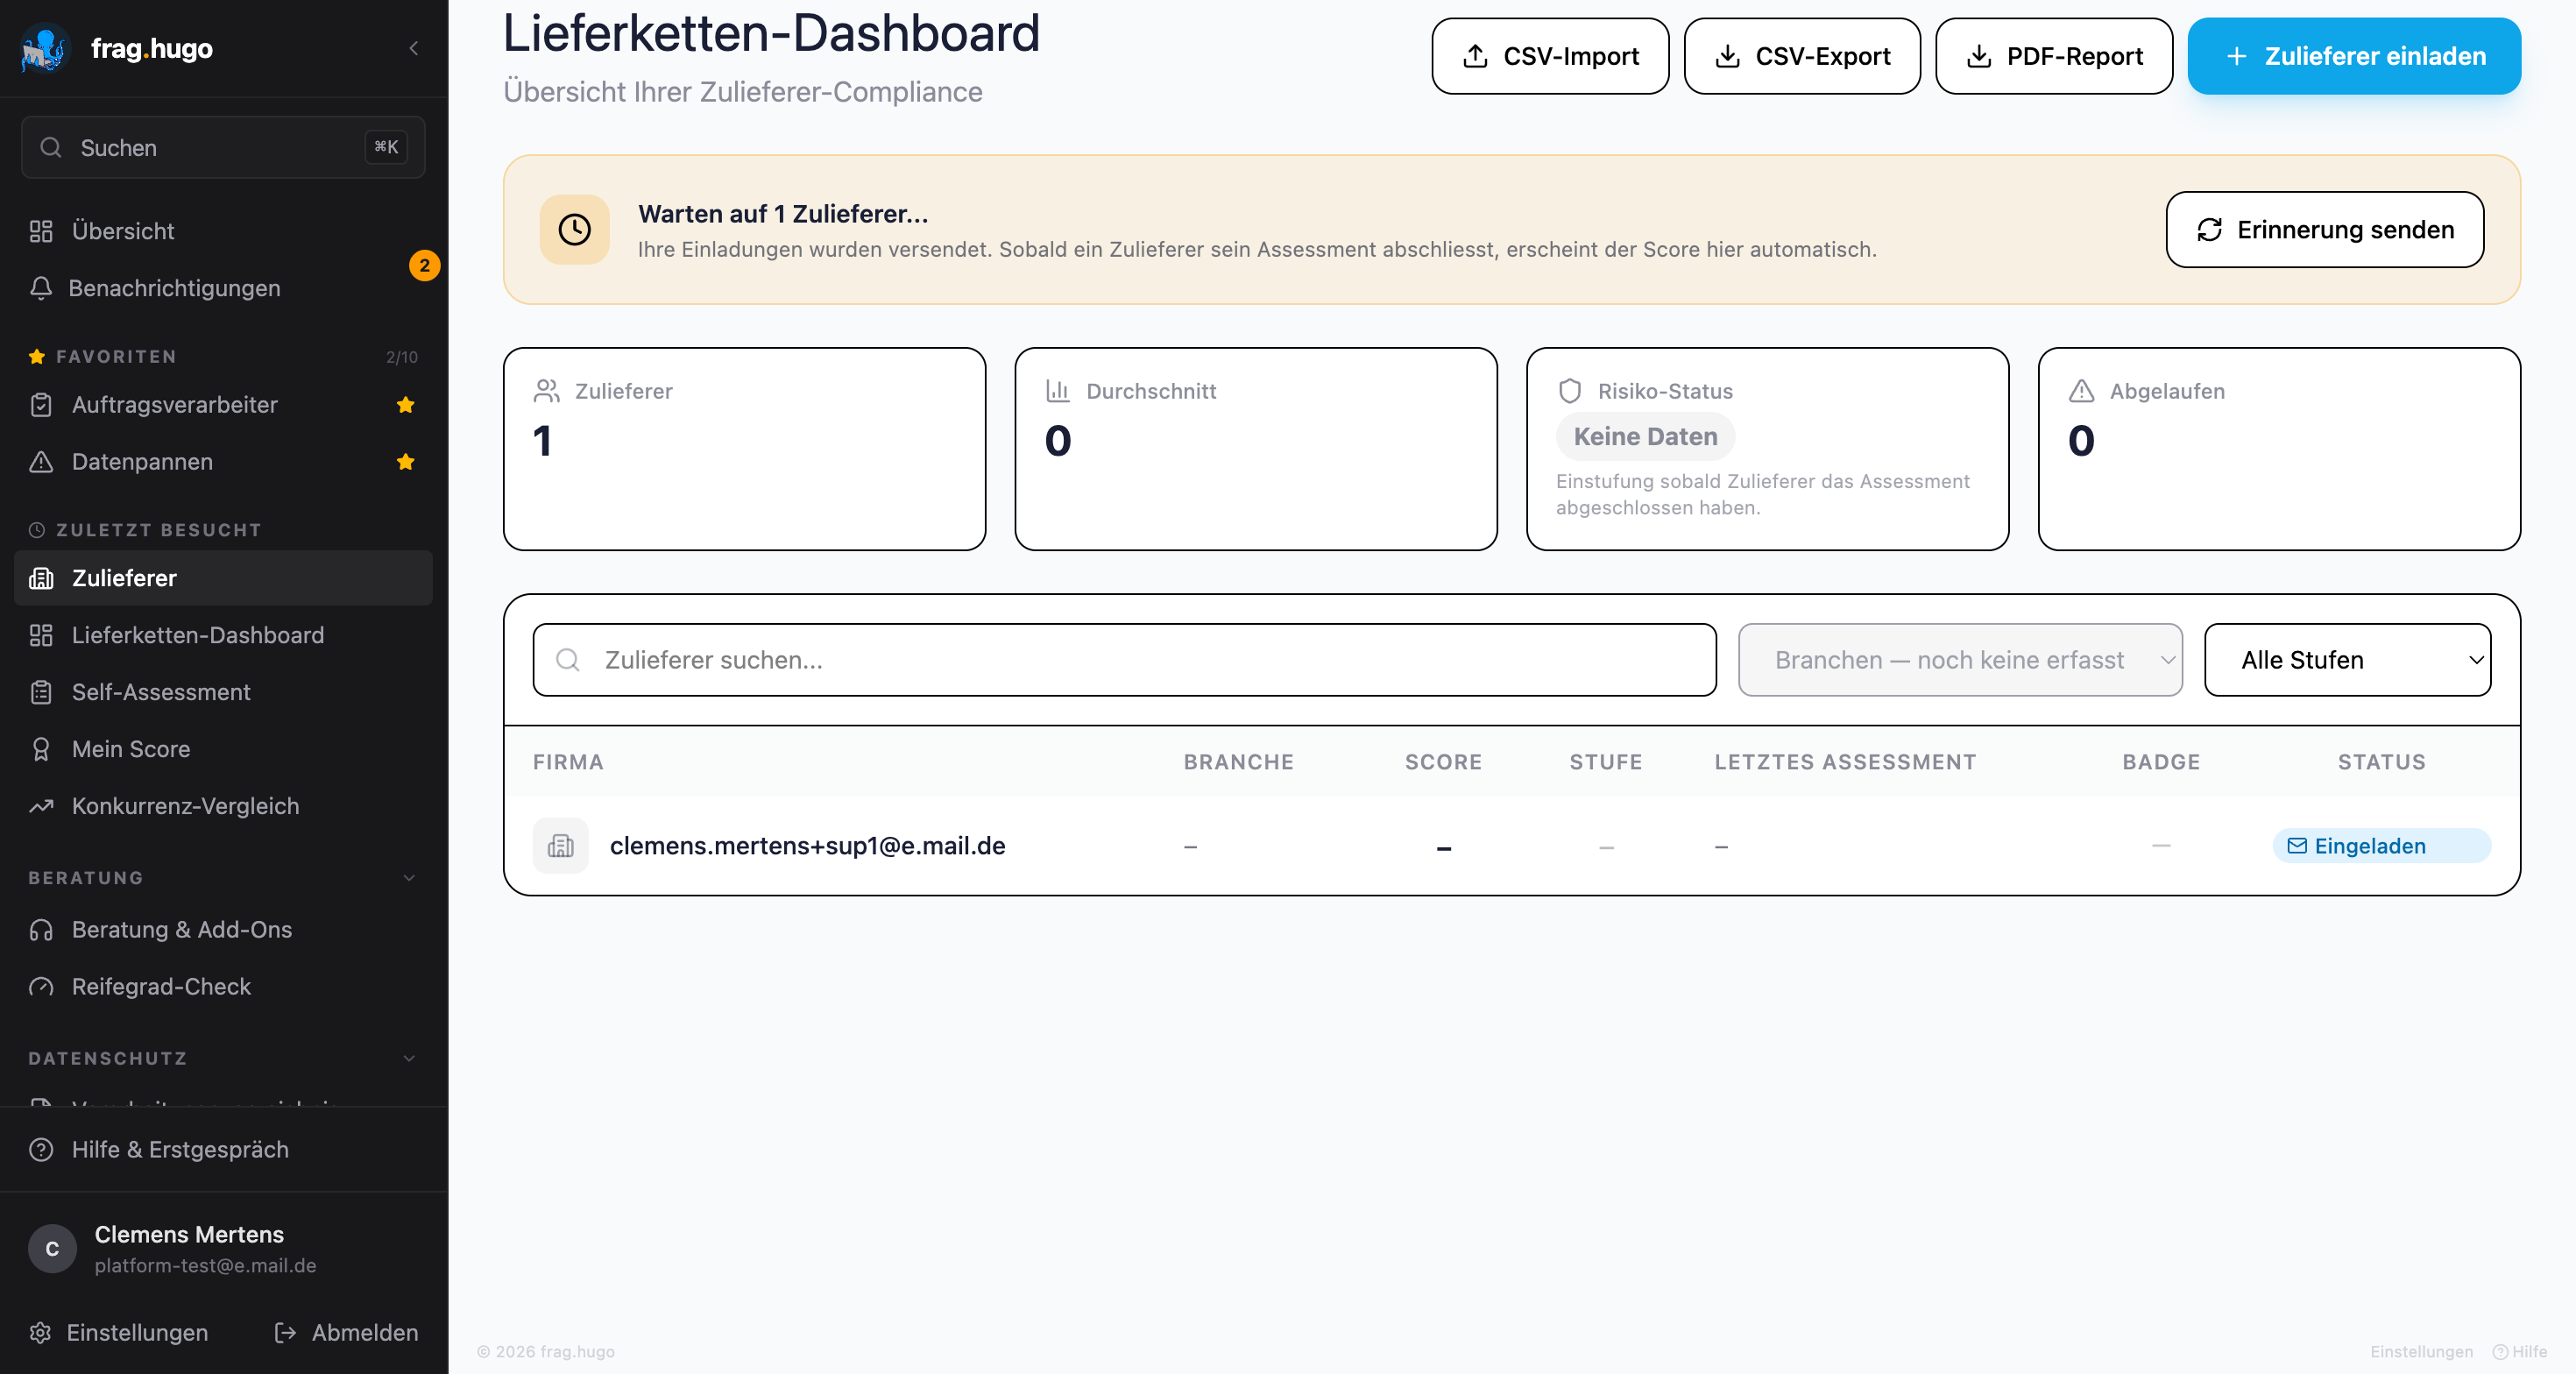Open Mein Score page
This screenshot has width=2576, height=1374.
(223, 749)
